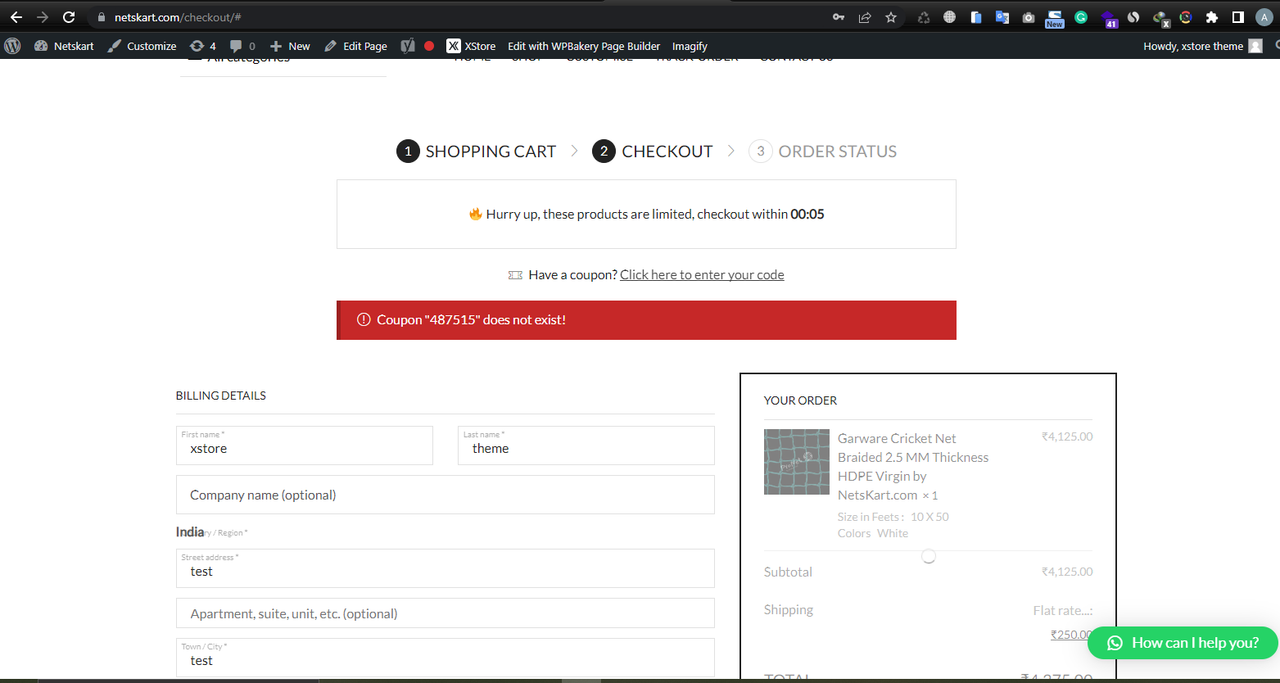
Task: Open the extension labeled New
Action: point(1055,18)
